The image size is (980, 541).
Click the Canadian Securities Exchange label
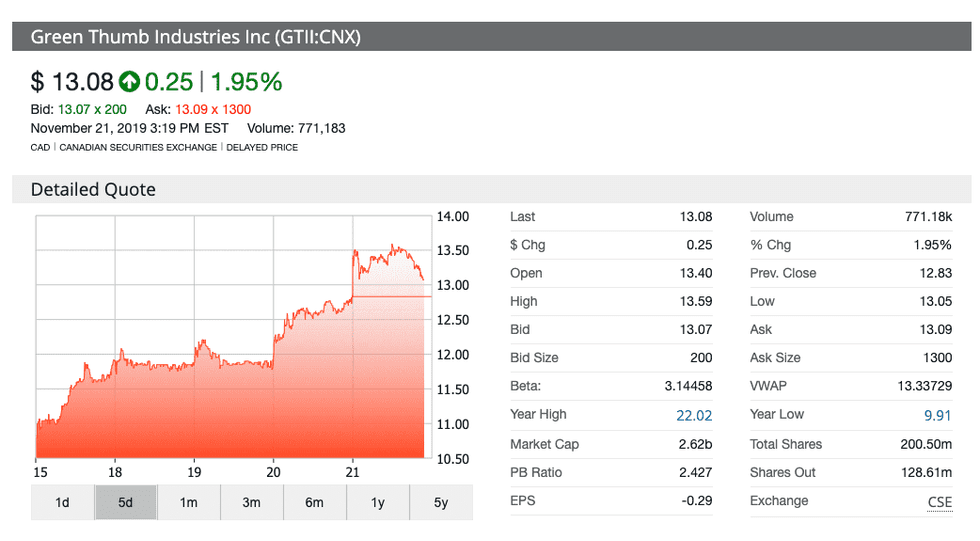138,147
